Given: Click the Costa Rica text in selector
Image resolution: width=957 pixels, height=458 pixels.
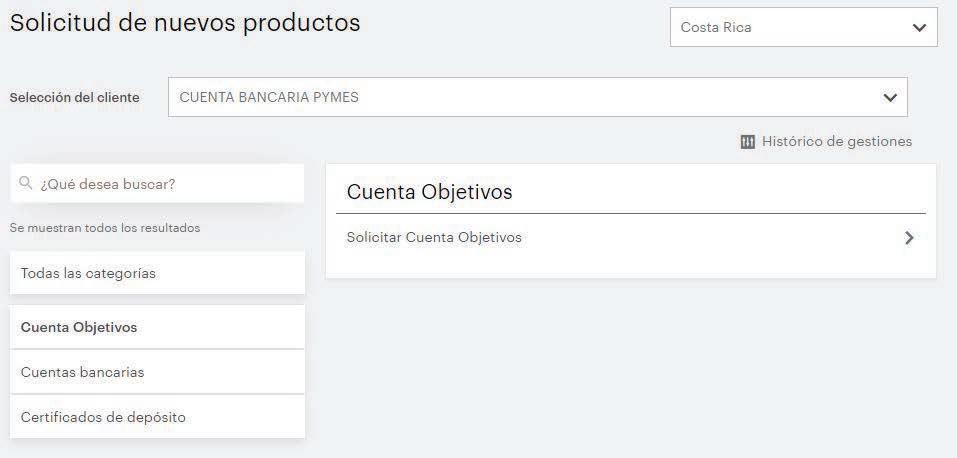Looking at the screenshot, I should point(716,28).
